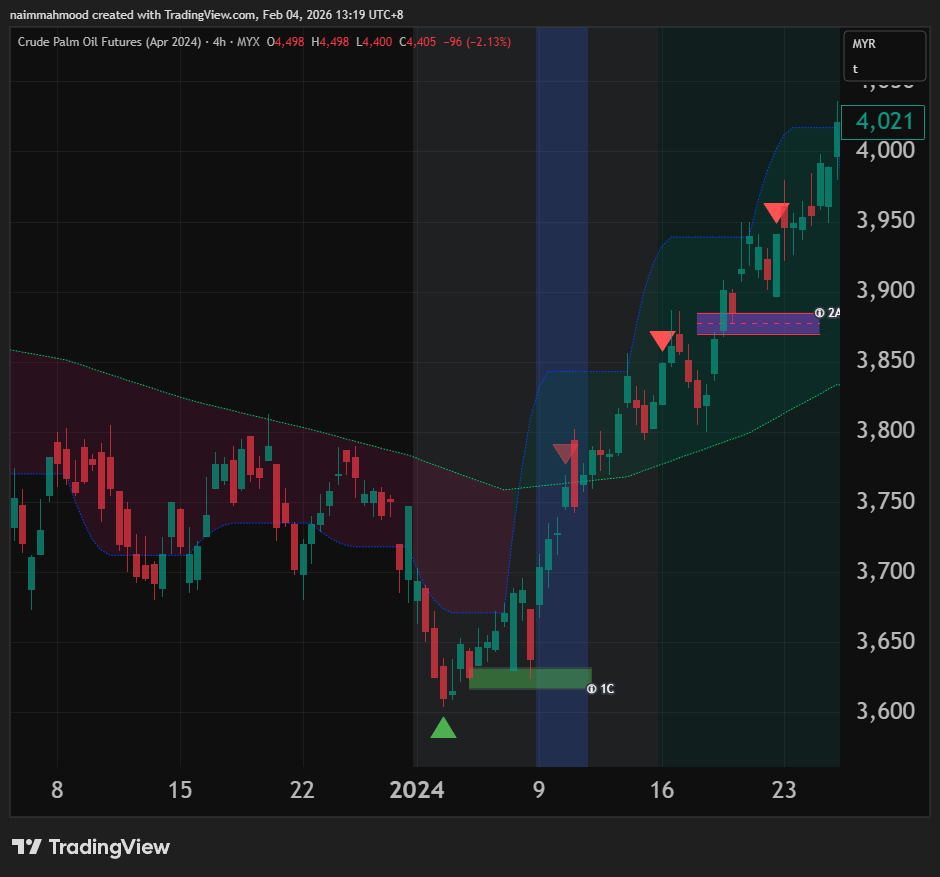Click the TradingView logo at the bottom left

91,847
